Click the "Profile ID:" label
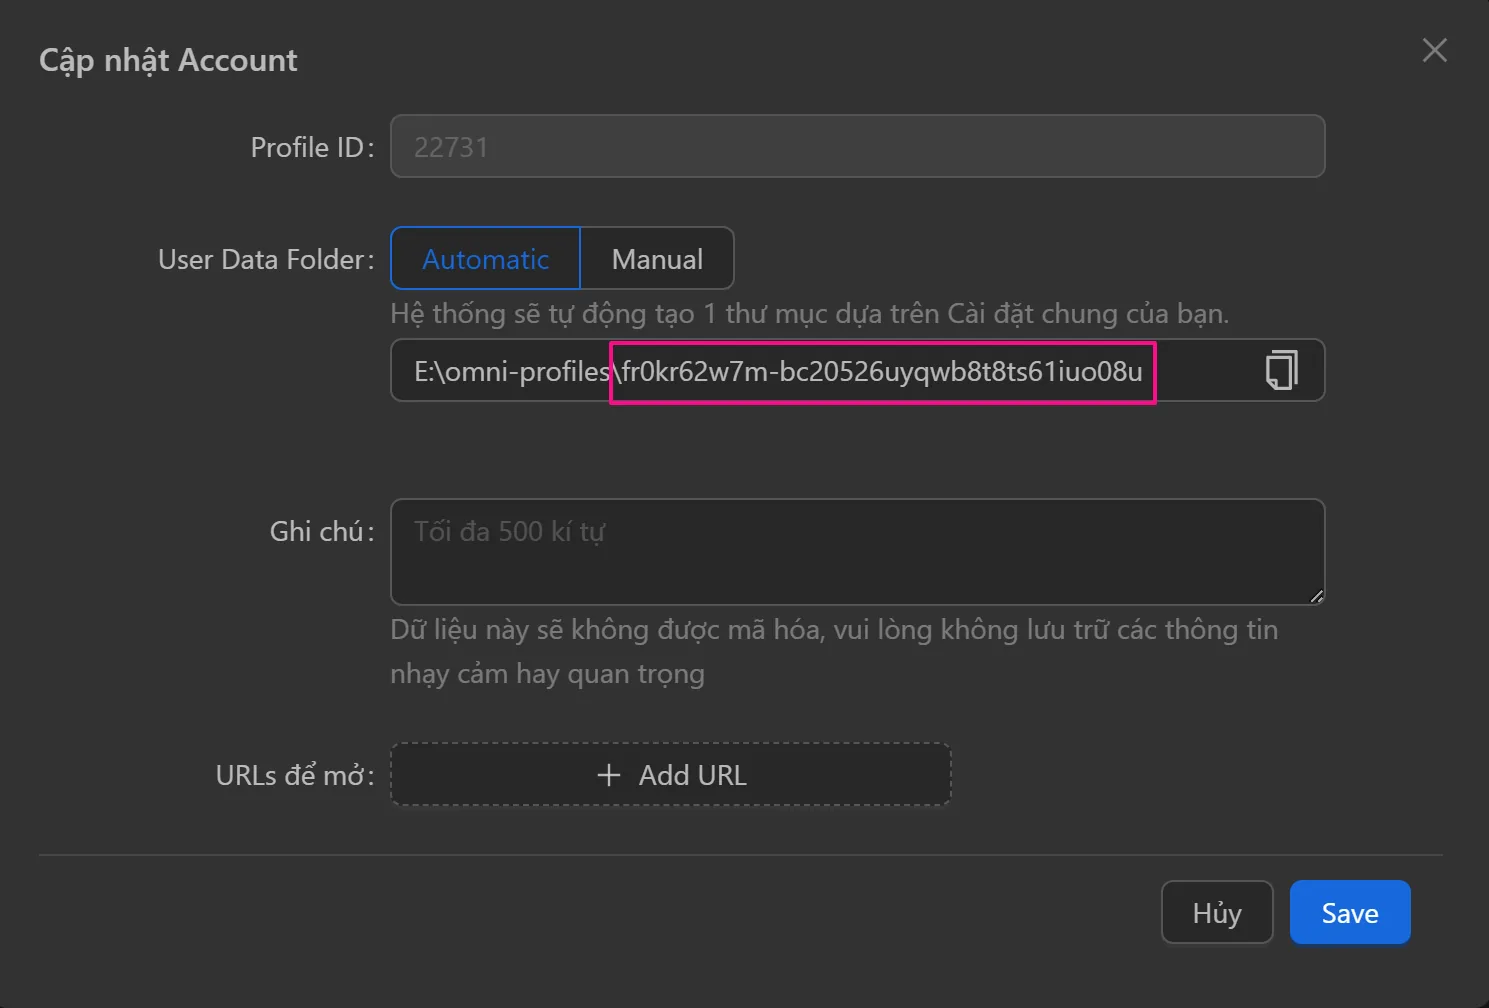Image resolution: width=1489 pixels, height=1008 pixels. 312,148
